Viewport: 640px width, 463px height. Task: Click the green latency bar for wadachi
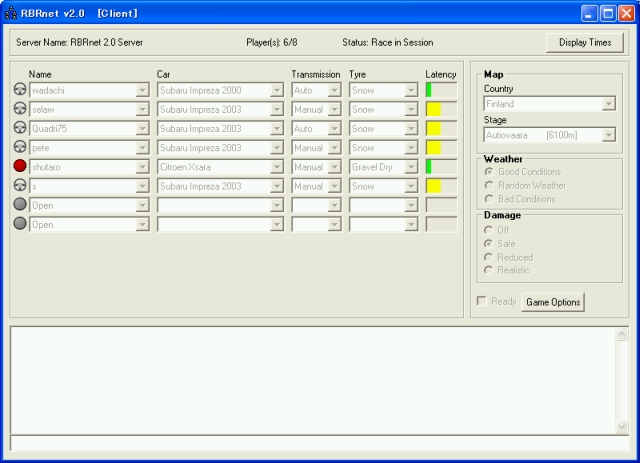(429, 90)
